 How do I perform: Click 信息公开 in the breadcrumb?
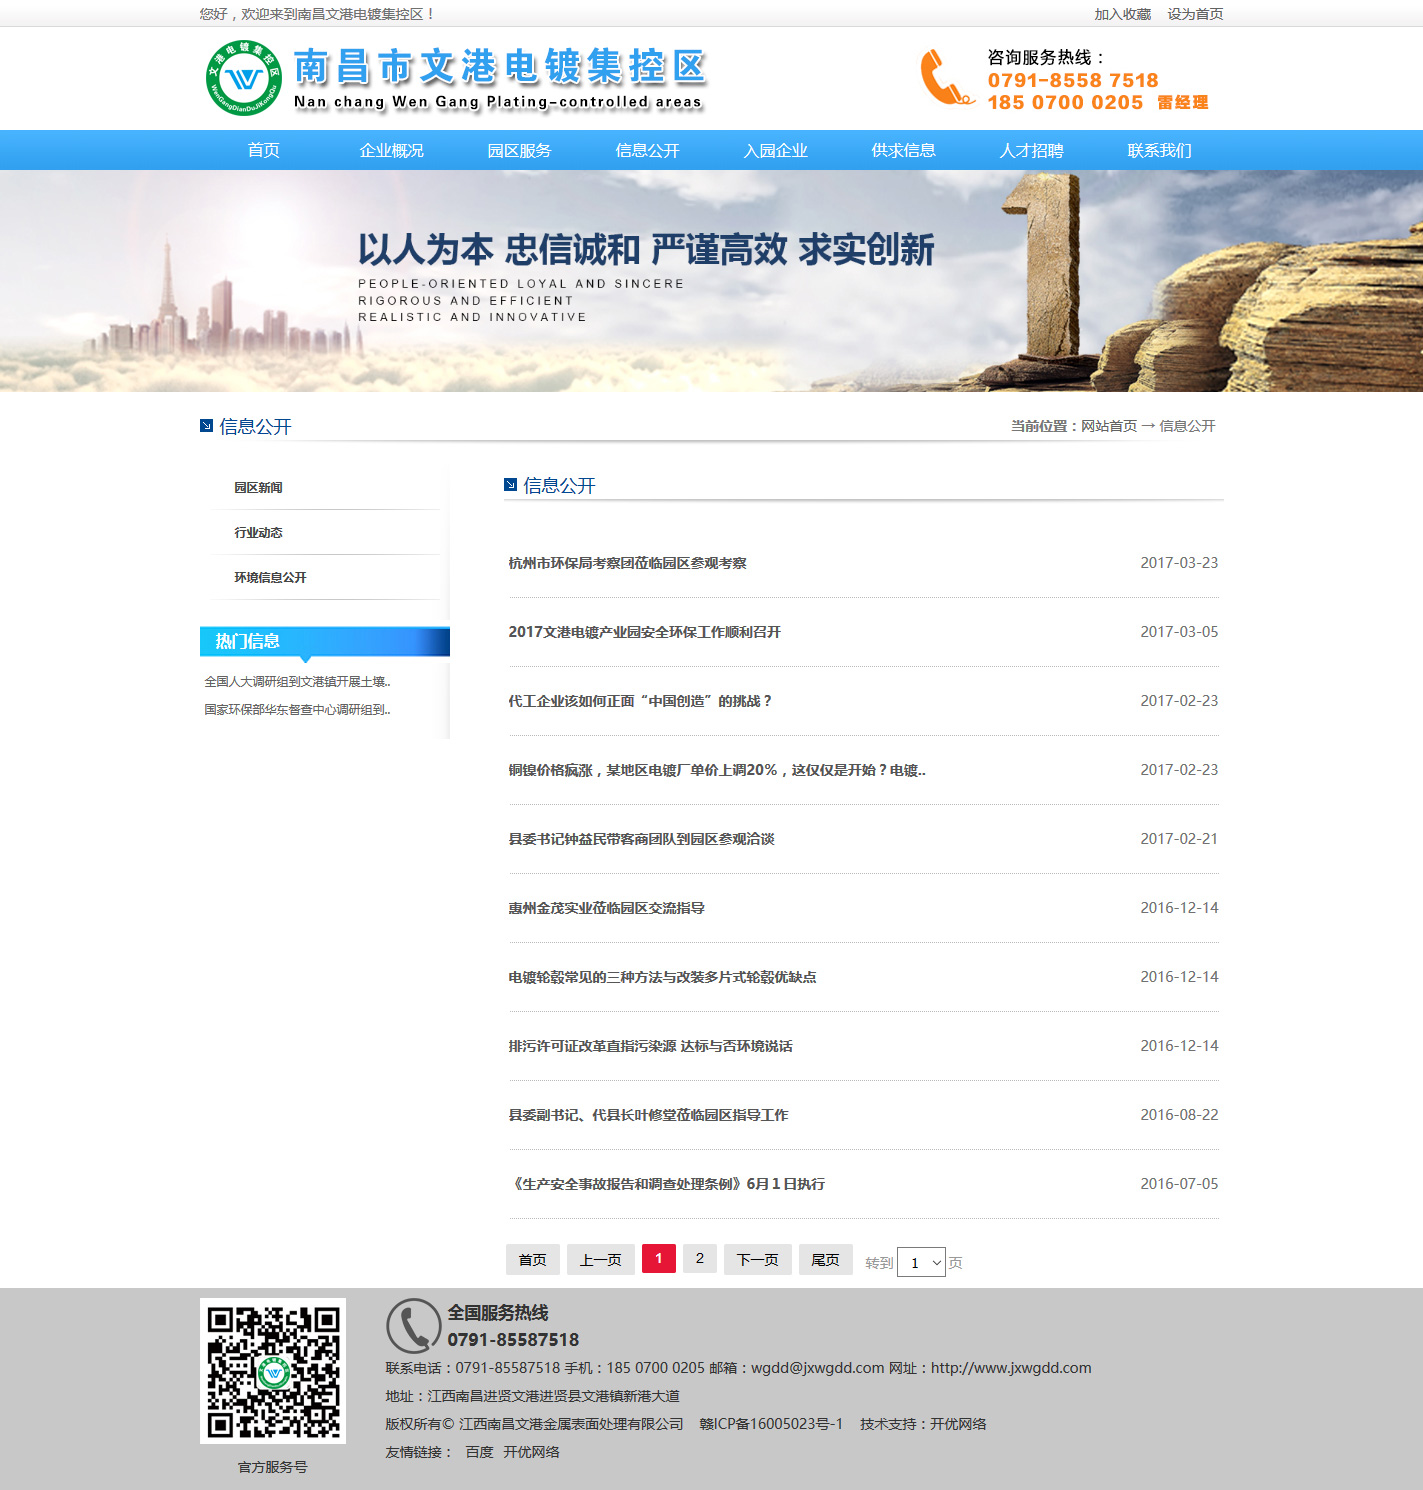pyautogui.click(x=1187, y=426)
